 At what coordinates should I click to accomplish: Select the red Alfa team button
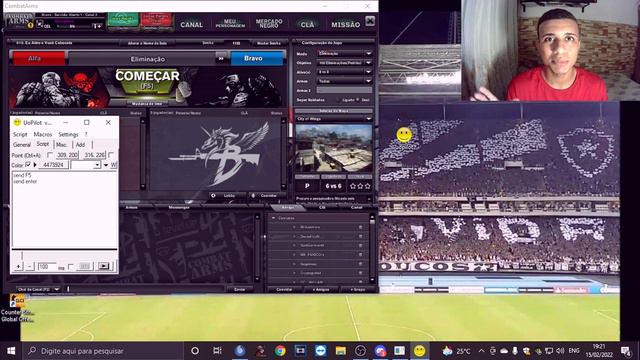tap(38, 58)
